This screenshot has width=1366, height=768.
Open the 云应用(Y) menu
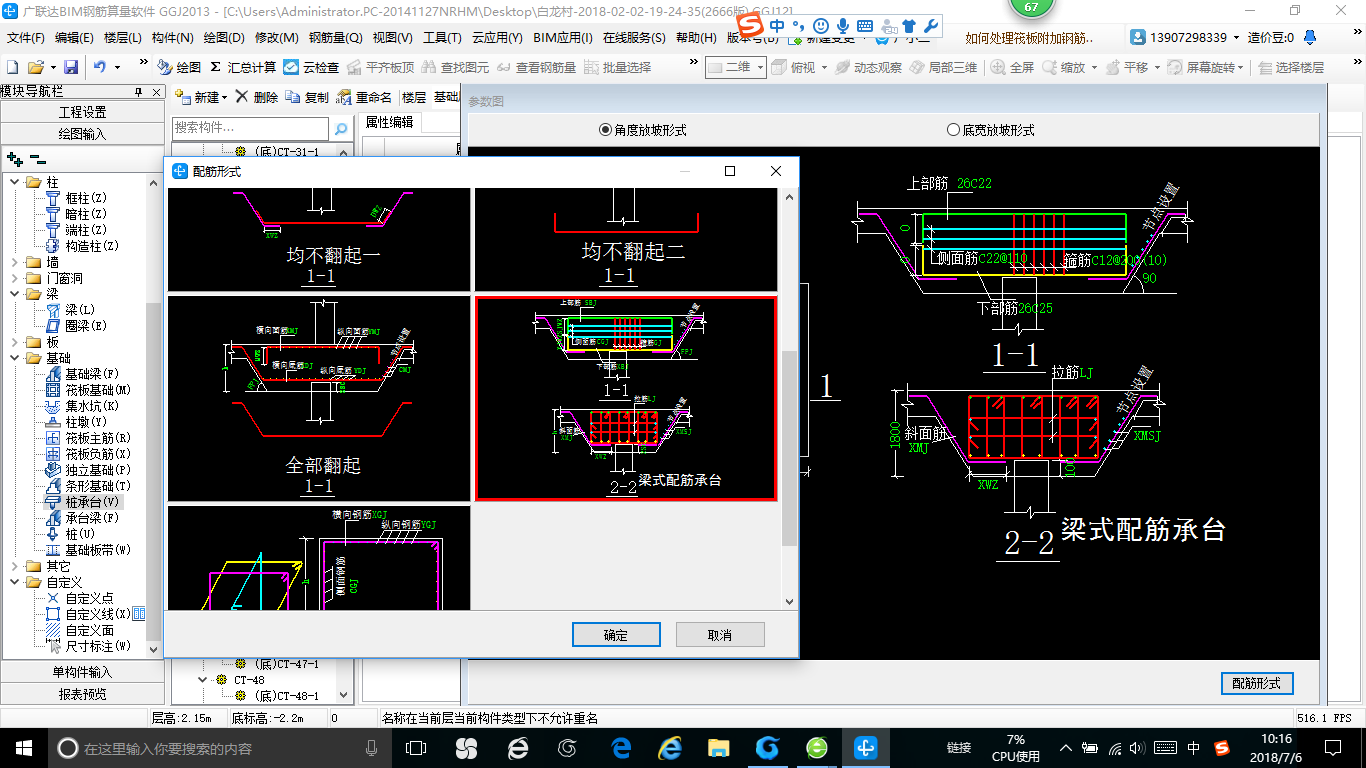pos(497,38)
